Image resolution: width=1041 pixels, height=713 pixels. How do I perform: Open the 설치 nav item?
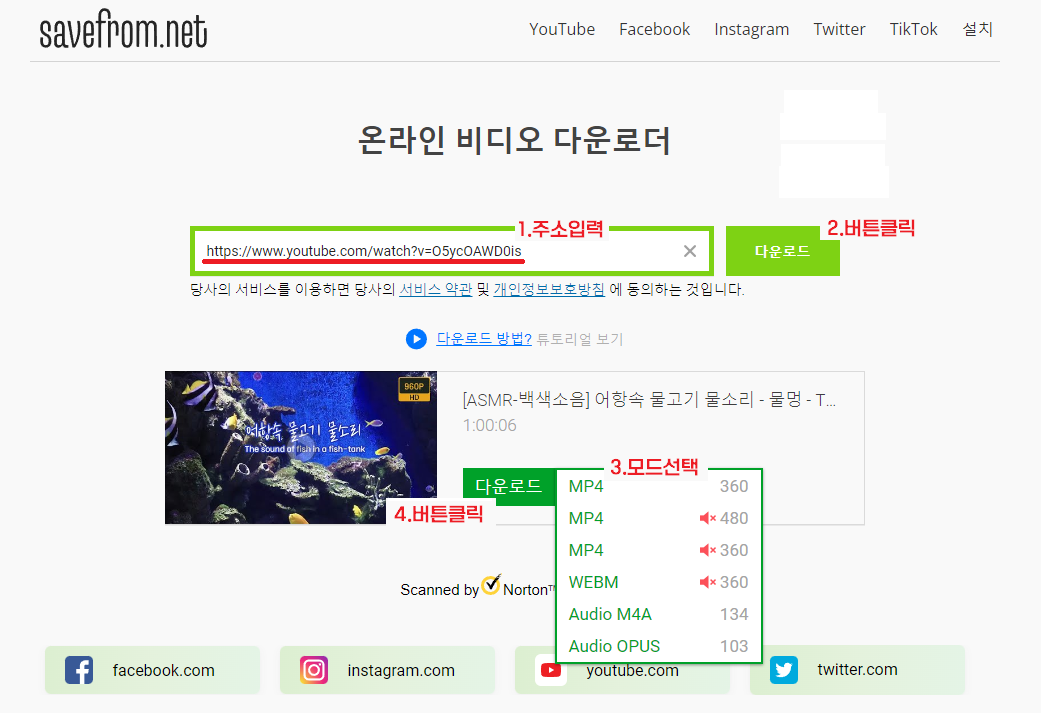(x=977, y=29)
